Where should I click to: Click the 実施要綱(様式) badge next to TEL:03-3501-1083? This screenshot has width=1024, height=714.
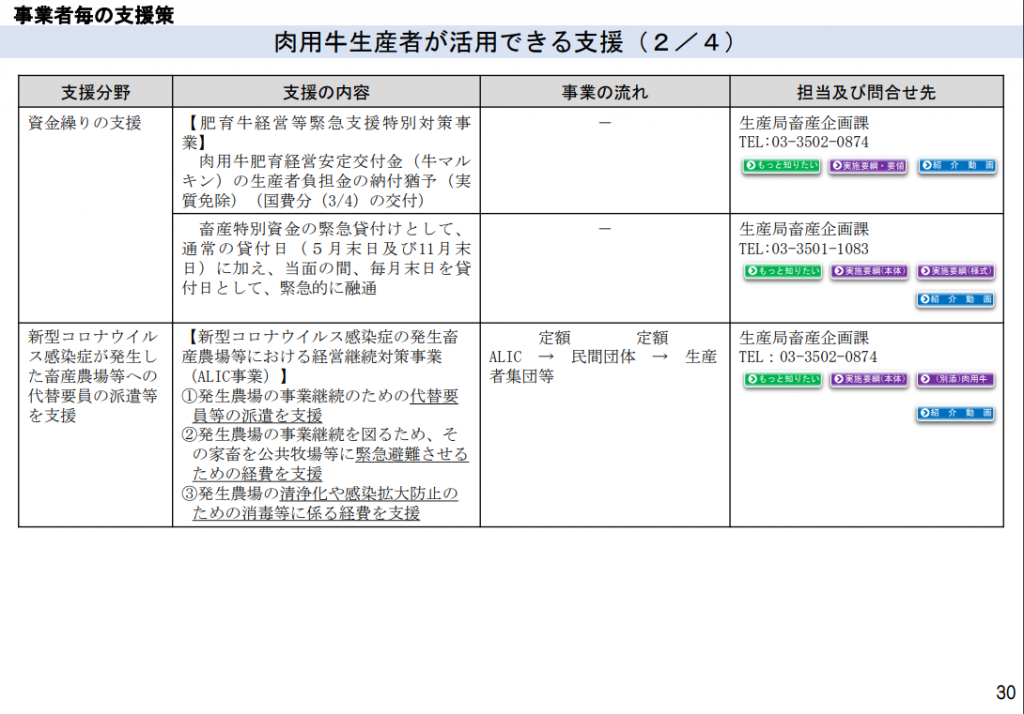(957, 270)
